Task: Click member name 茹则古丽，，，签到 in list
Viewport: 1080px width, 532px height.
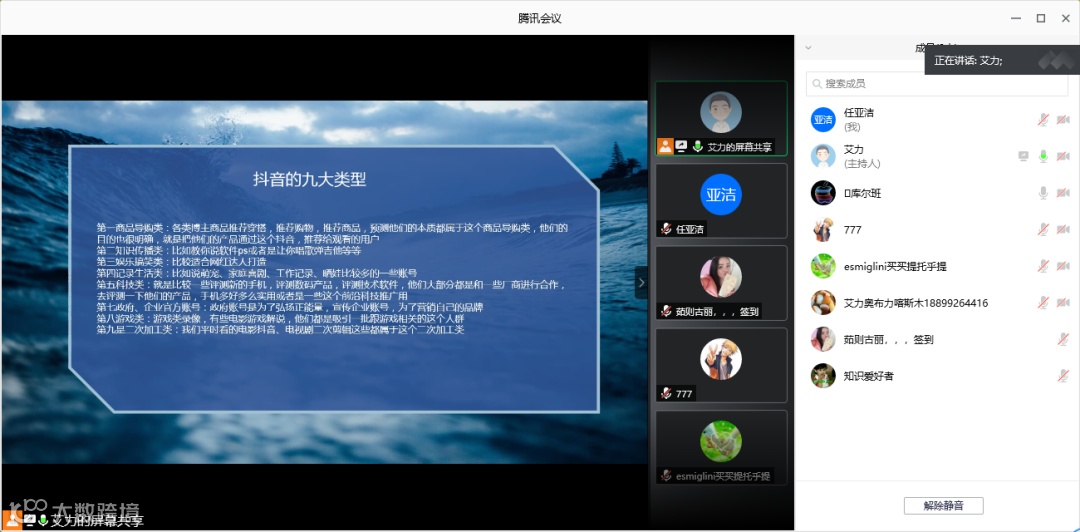Action: click(x=889, y=340)
